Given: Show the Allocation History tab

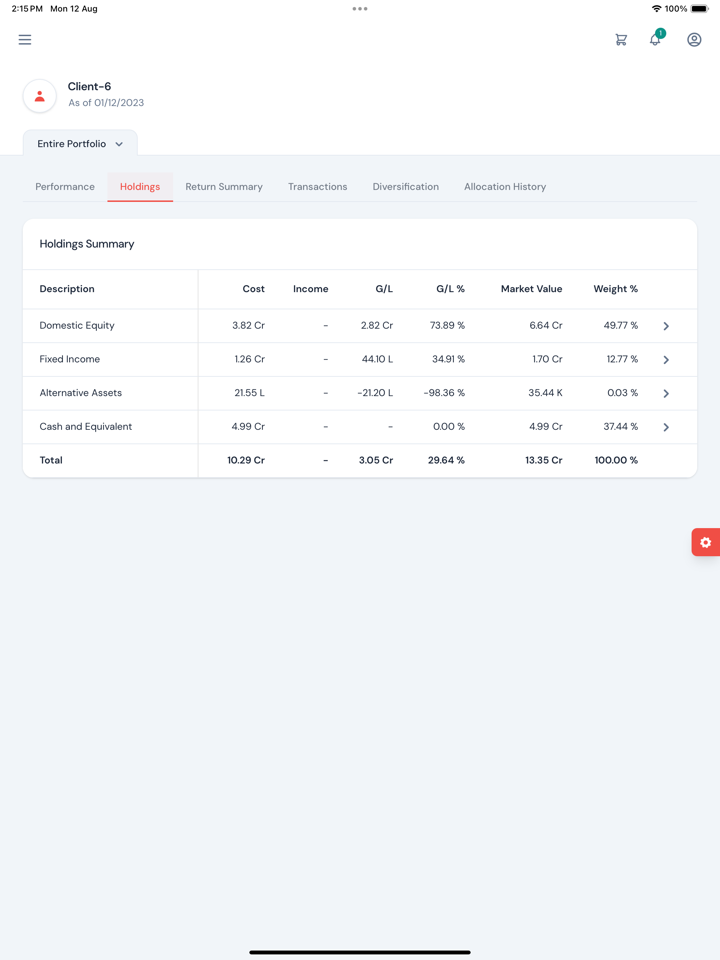Looking at the screenshot, I should click(x=505, y=187).
